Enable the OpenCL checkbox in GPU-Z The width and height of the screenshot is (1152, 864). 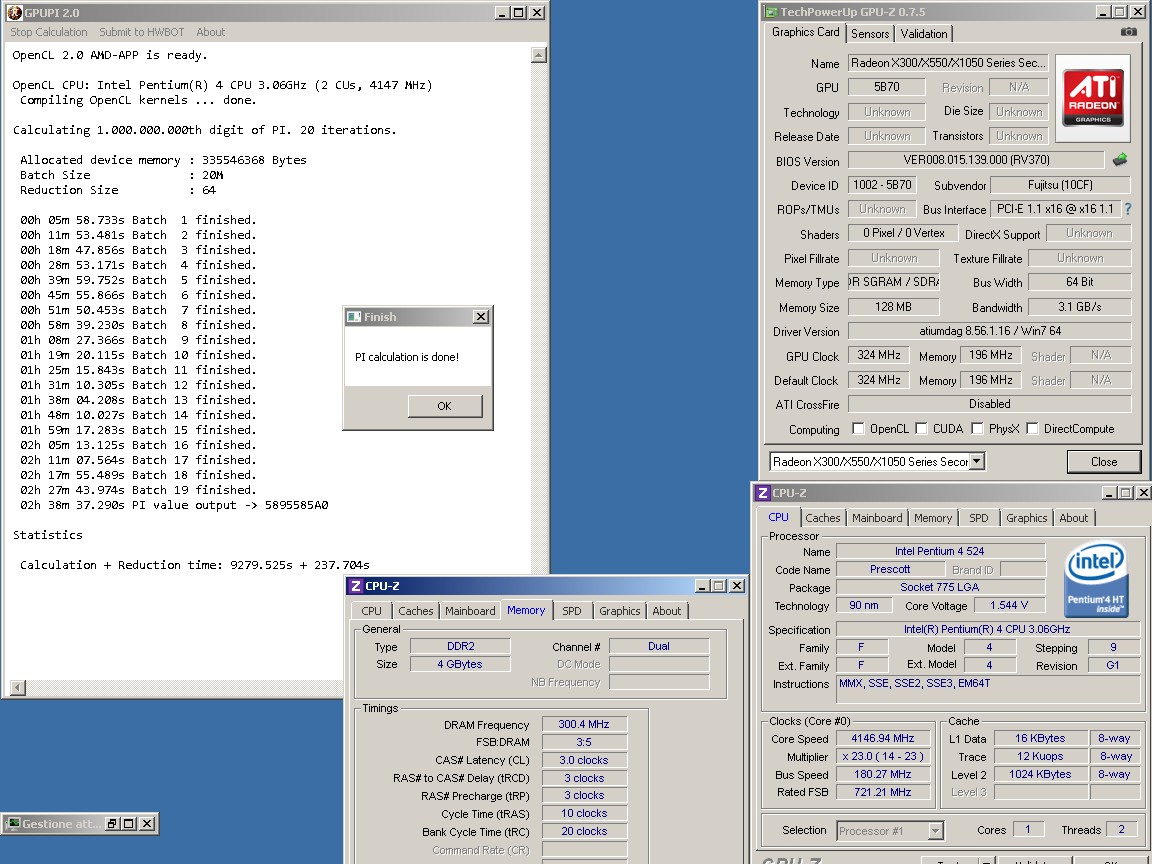857,428
